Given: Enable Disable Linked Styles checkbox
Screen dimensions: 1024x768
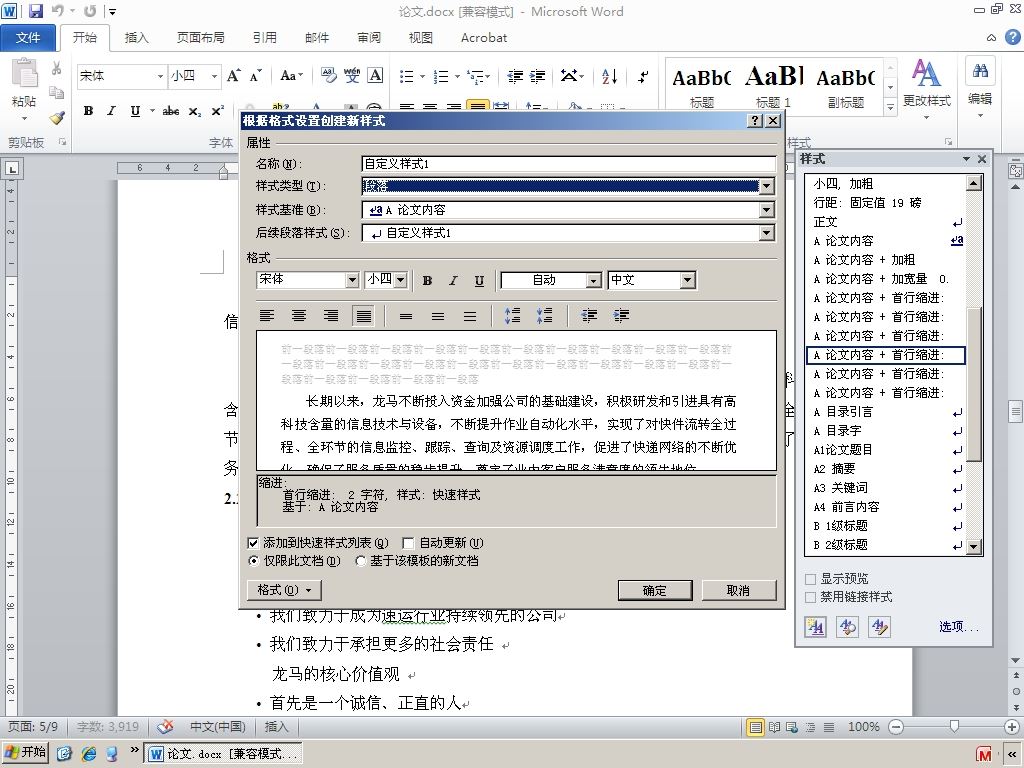Looking at the screenshot, I should tap(811, 597).
